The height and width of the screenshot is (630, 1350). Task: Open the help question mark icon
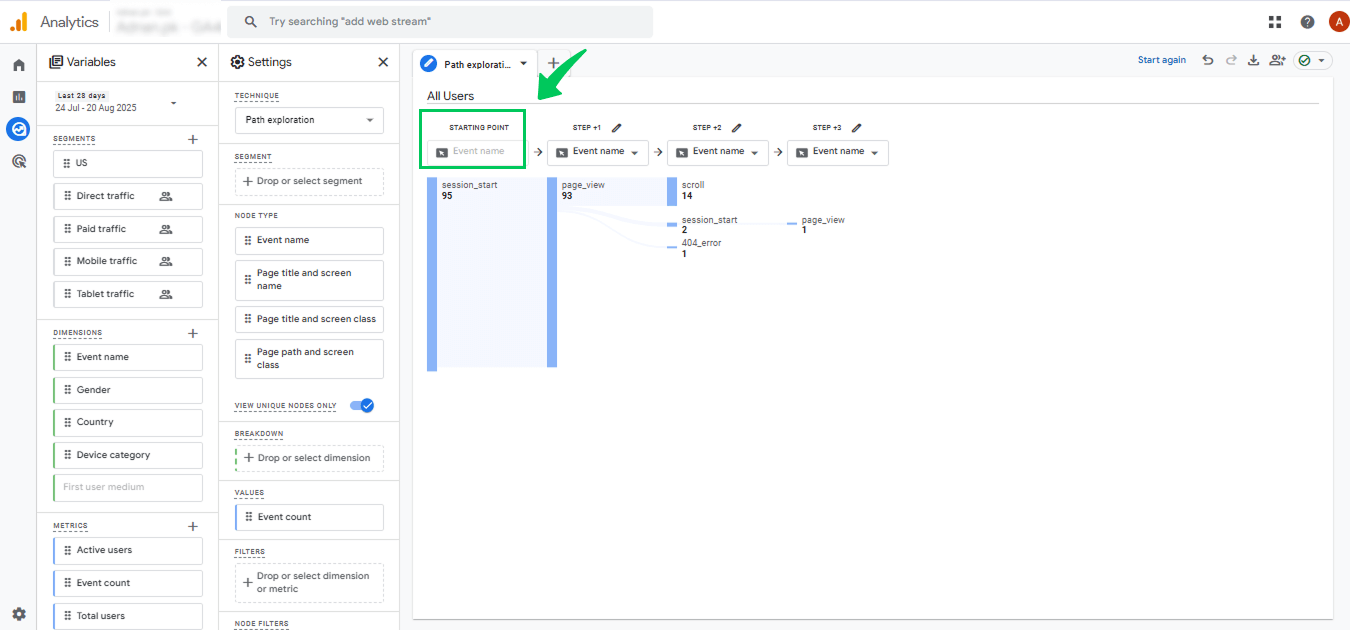[1307, 22]
